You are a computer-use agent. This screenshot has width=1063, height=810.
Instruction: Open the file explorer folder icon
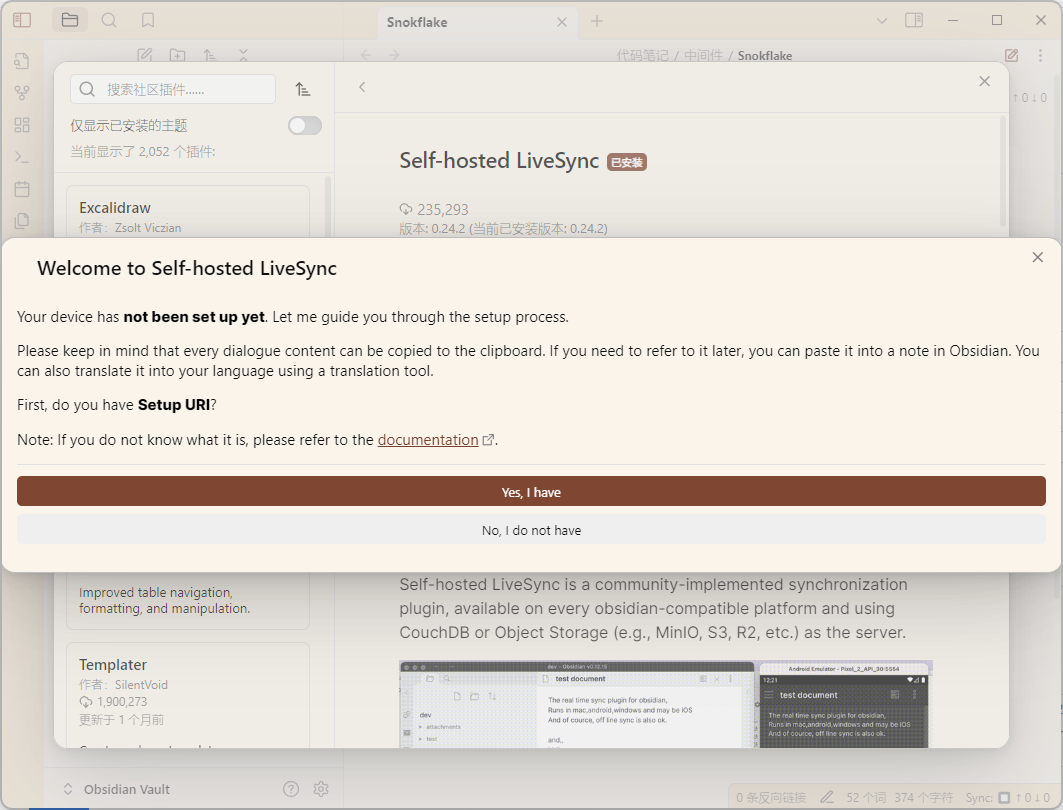click(x=69, y=20)
